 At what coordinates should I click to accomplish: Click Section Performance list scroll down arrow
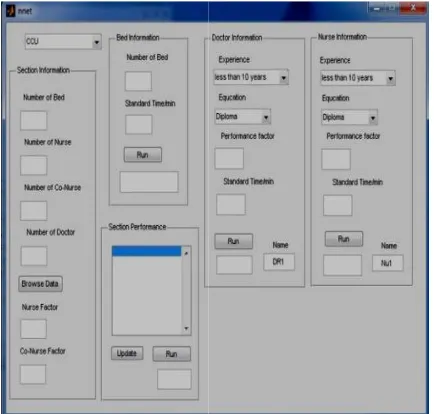tap(186, 329)
